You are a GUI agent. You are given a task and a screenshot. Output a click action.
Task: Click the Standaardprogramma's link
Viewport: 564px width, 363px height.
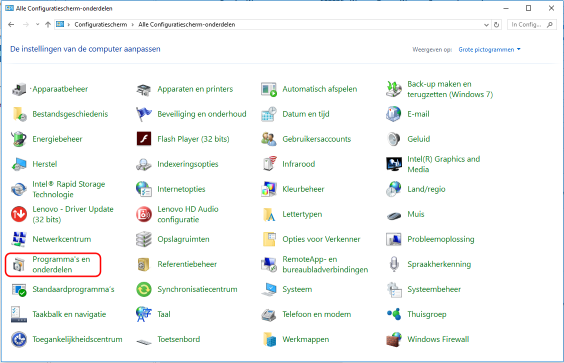(73, 289)
